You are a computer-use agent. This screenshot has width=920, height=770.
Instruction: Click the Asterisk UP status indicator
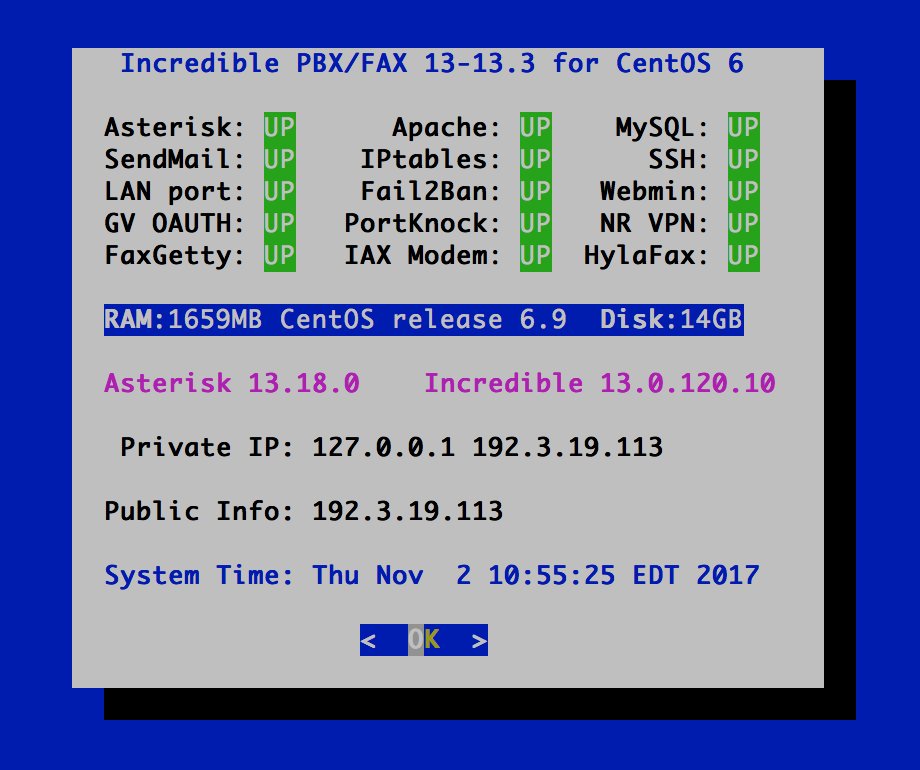point(280,127)
